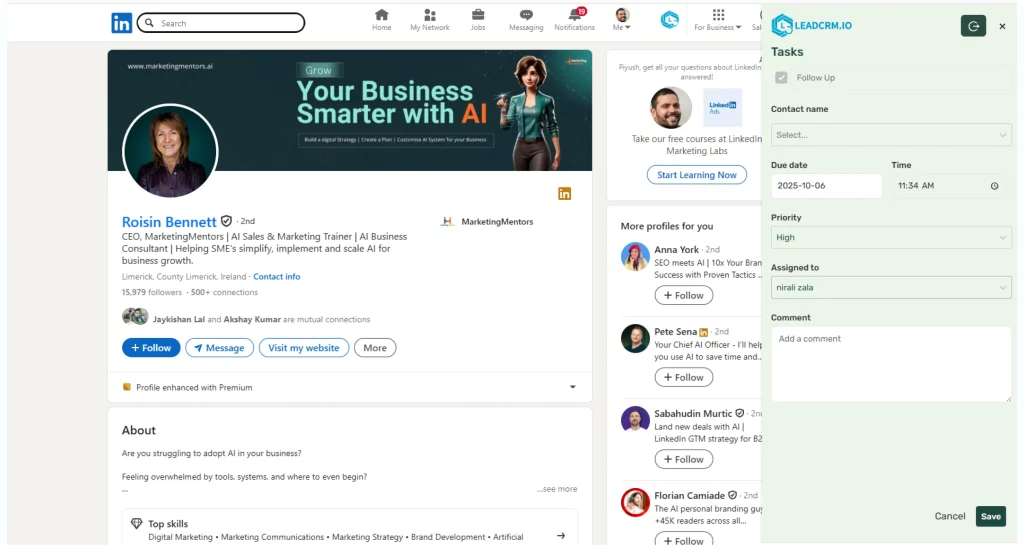Open the Priority dropdown showing High
The image size is (1024, 545).
coord(890,238)
